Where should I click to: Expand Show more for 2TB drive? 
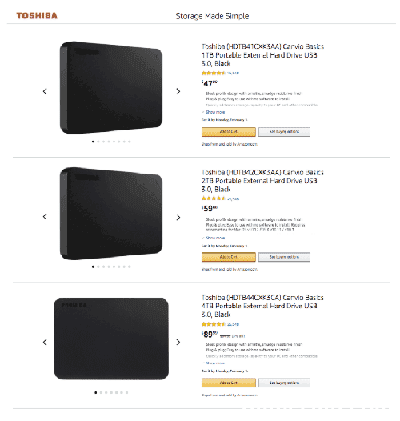click(214, 238)
